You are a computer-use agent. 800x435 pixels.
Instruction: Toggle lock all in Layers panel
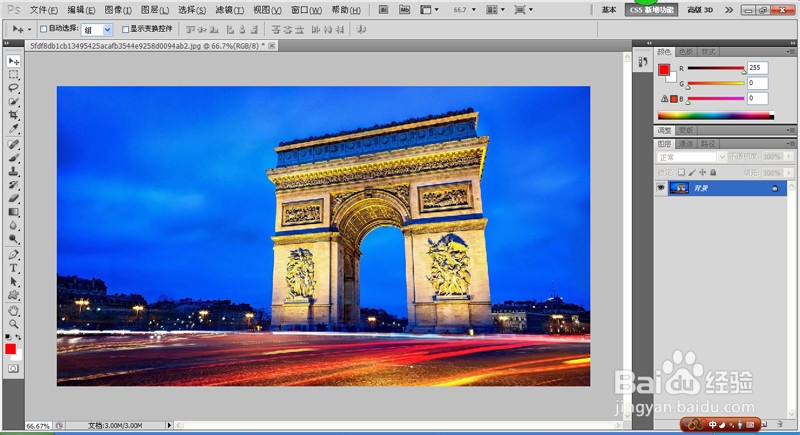(x=713, y=172)
